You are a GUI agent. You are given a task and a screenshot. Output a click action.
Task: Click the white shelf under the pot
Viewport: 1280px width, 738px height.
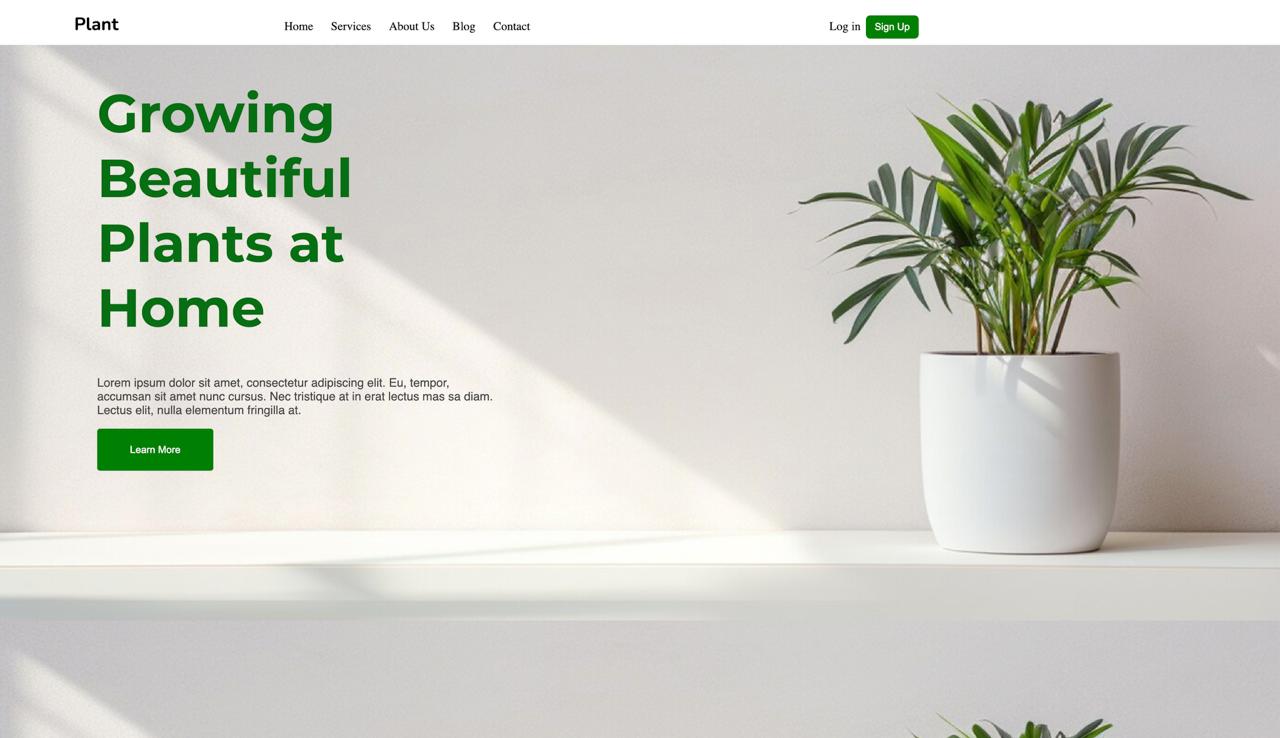tap(640, 575)
